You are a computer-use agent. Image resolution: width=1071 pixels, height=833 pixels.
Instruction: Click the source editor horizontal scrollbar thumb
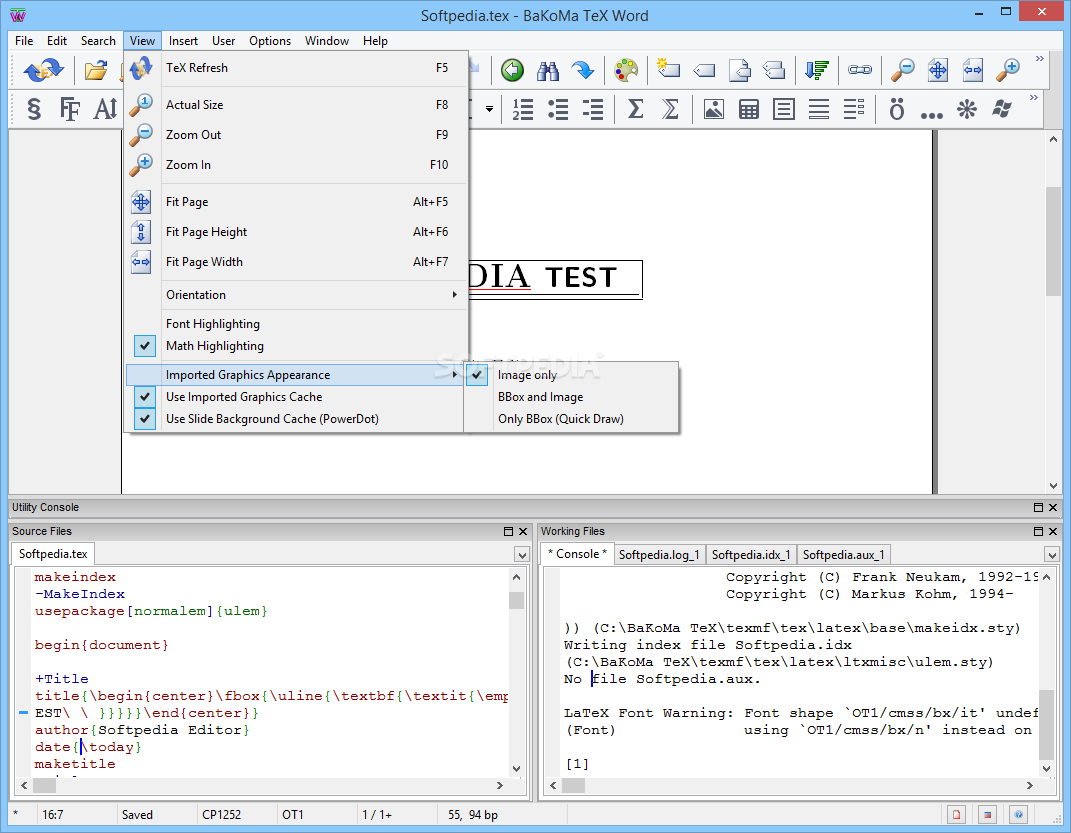44,785
